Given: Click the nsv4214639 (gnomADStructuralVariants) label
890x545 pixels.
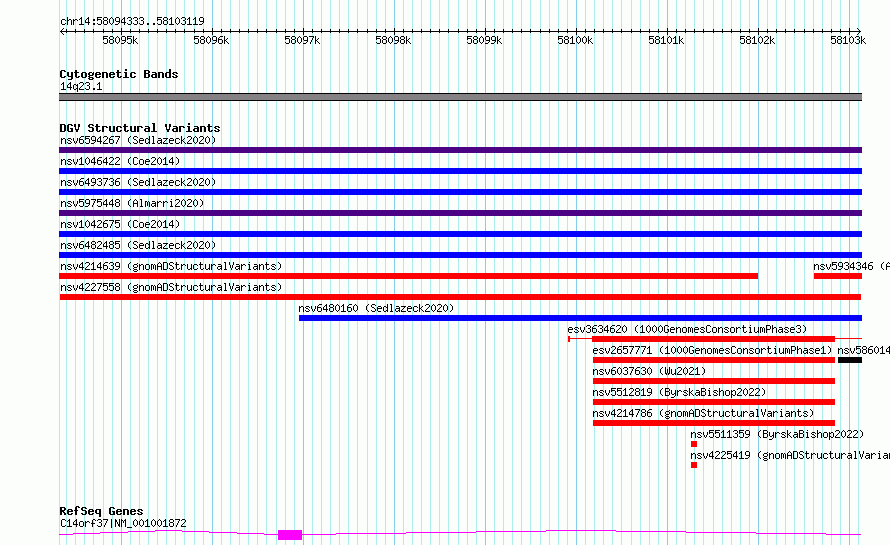Looking at the screenshot, I should pyautogui.click(x=171, y=266).
